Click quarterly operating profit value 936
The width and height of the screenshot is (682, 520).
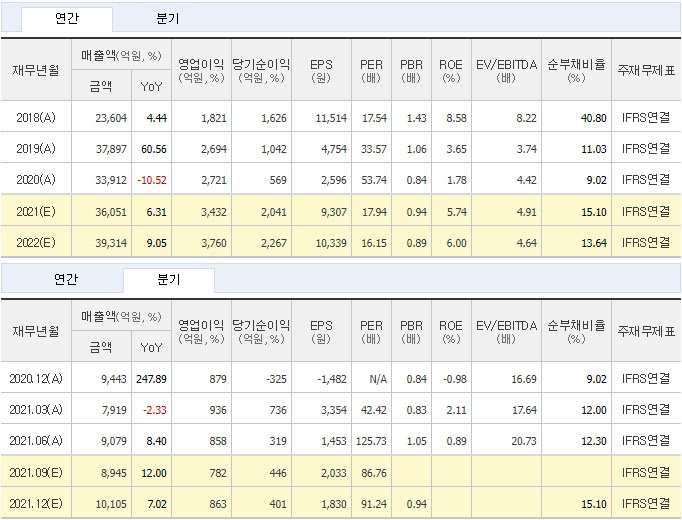click(x=218, y=410)
